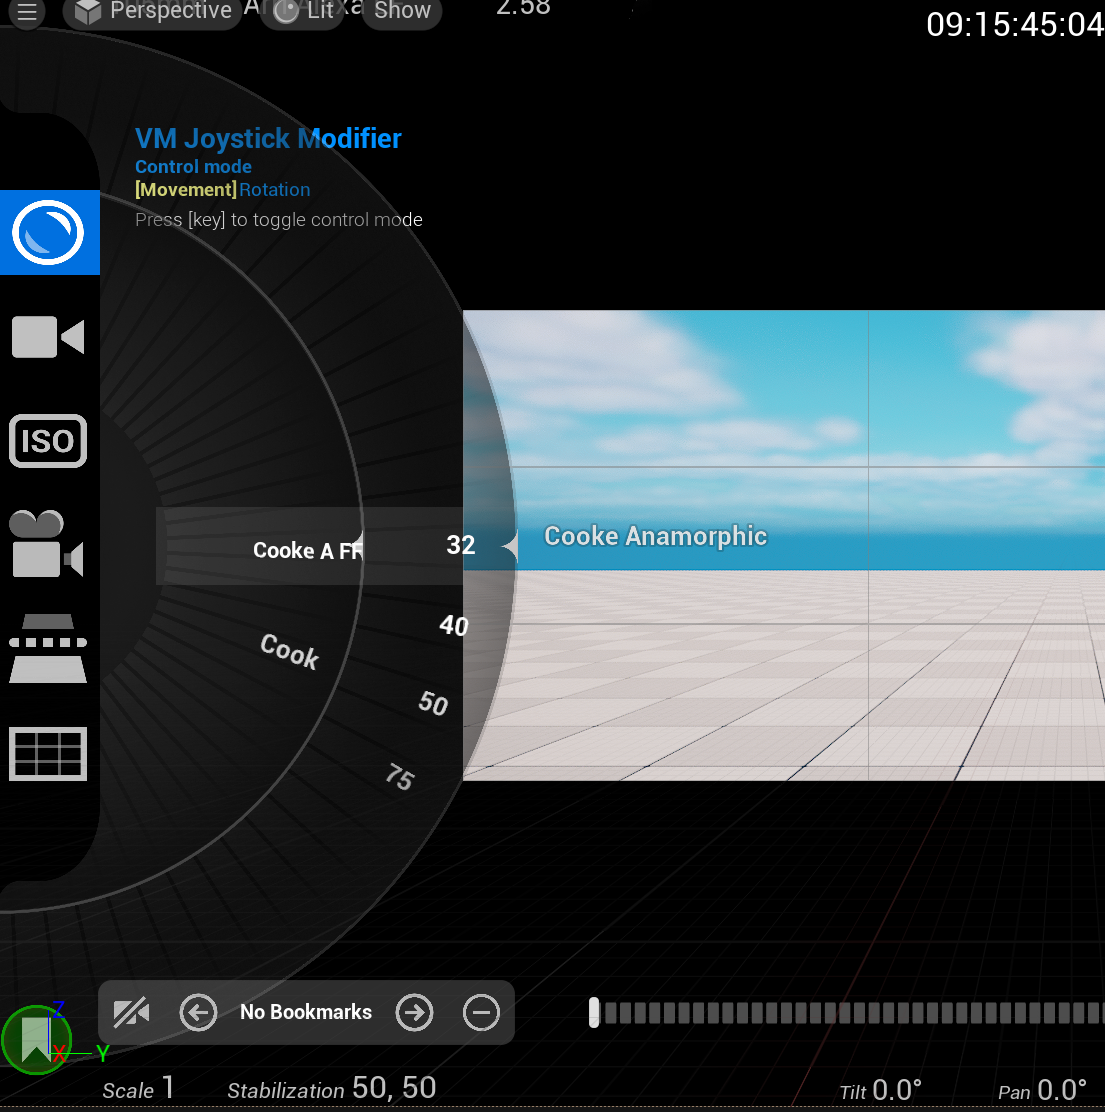The width and height of the screenshot is (1105, 1112).
Task: Click the slider handle on bottom track
Action: 594,1013
